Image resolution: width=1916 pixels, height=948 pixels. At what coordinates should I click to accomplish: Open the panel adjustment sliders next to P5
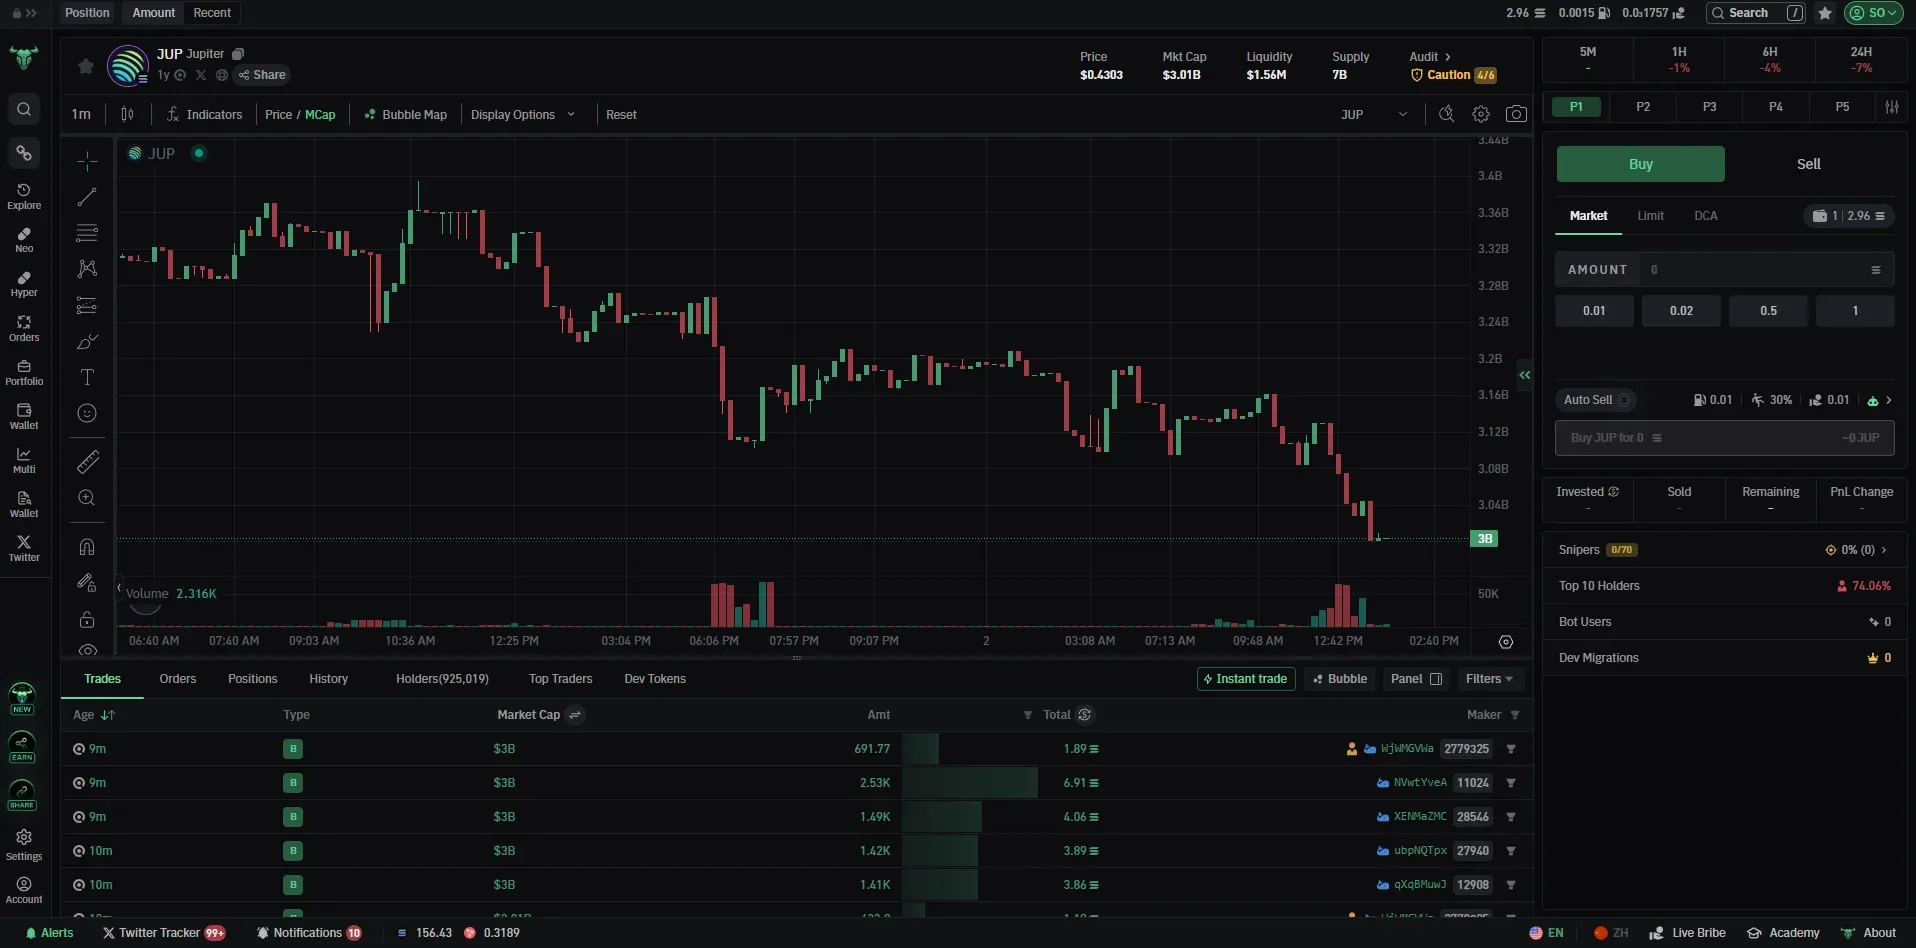(x=1891, y=107)
